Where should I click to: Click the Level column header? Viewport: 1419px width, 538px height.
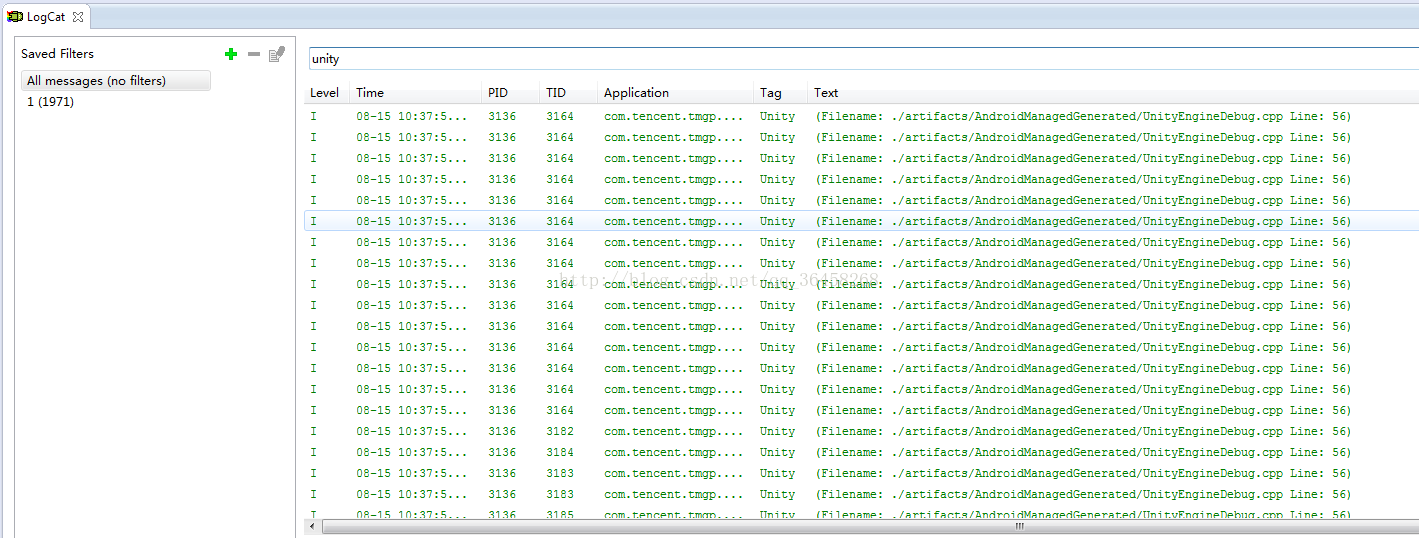tap(325, 93)
